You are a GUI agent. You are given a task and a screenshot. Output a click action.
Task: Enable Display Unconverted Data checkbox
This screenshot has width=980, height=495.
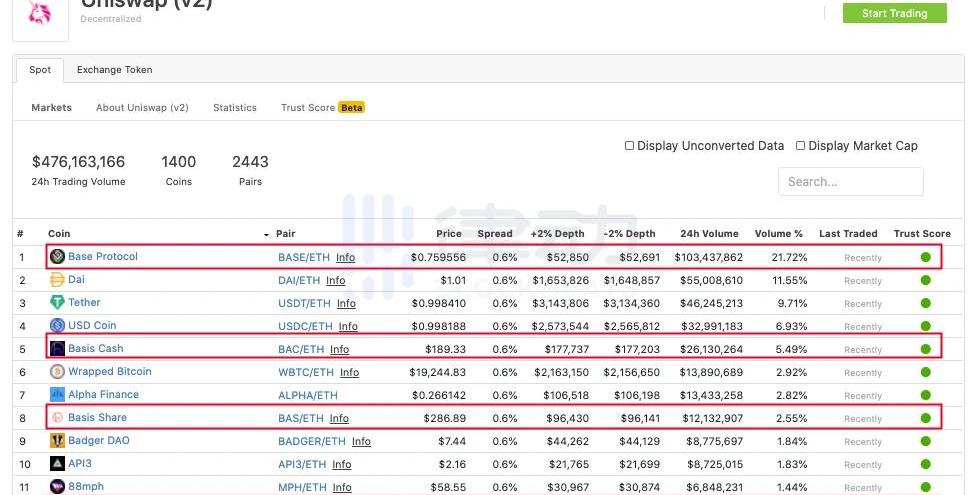point(629,146)
